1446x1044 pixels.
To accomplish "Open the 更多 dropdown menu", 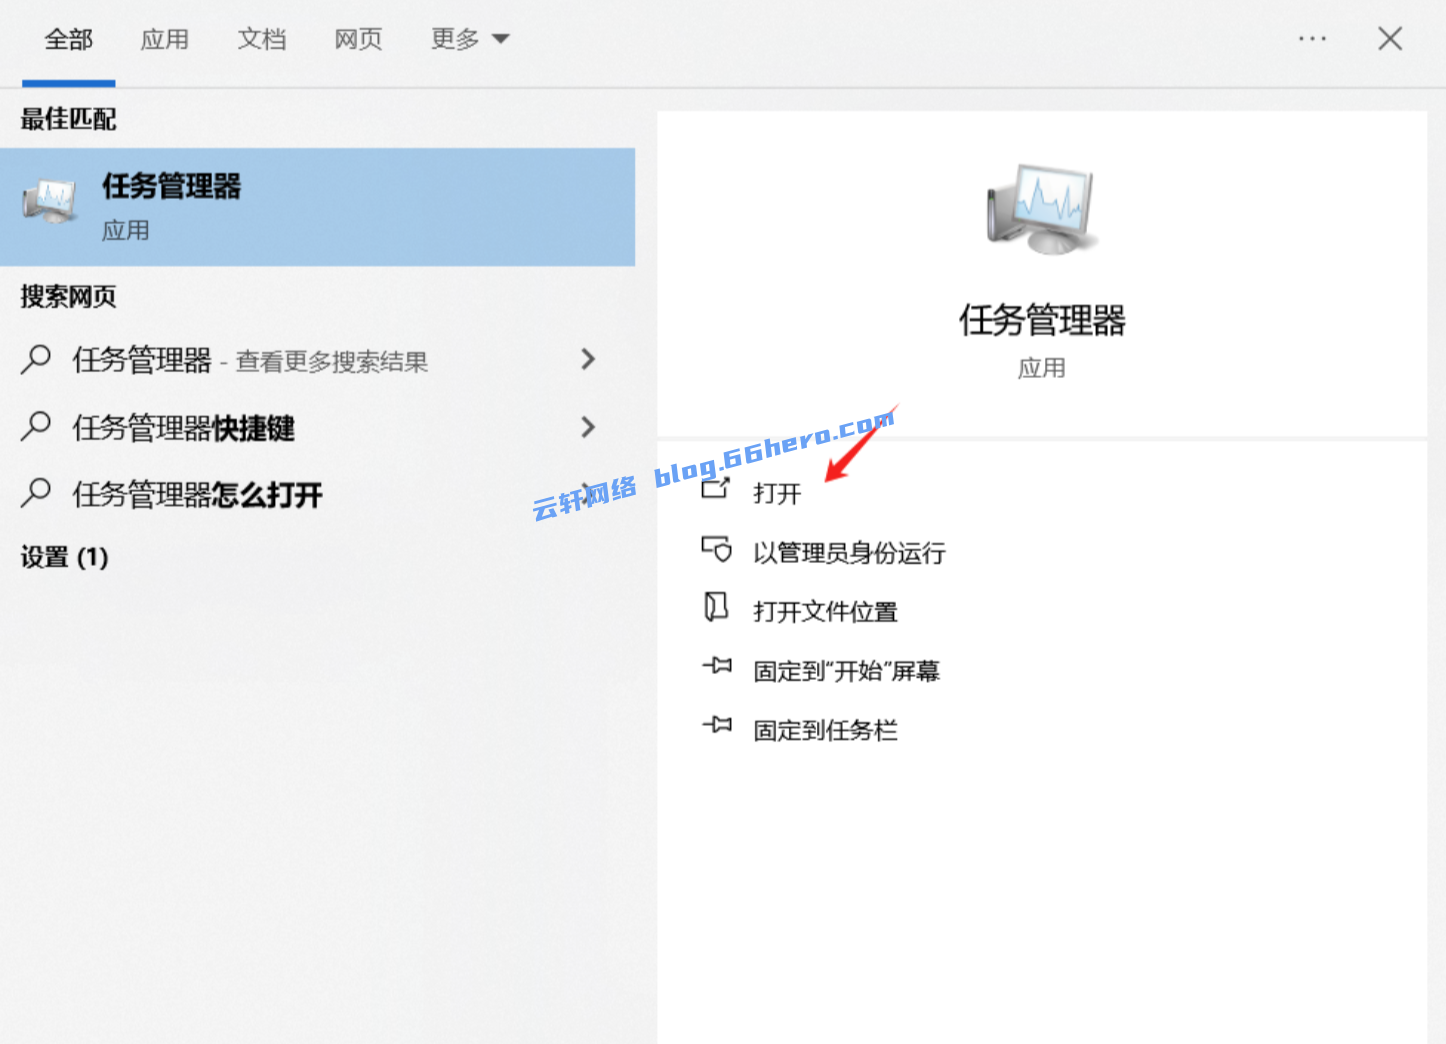I will pyautogui.click(x=470, y=40).
